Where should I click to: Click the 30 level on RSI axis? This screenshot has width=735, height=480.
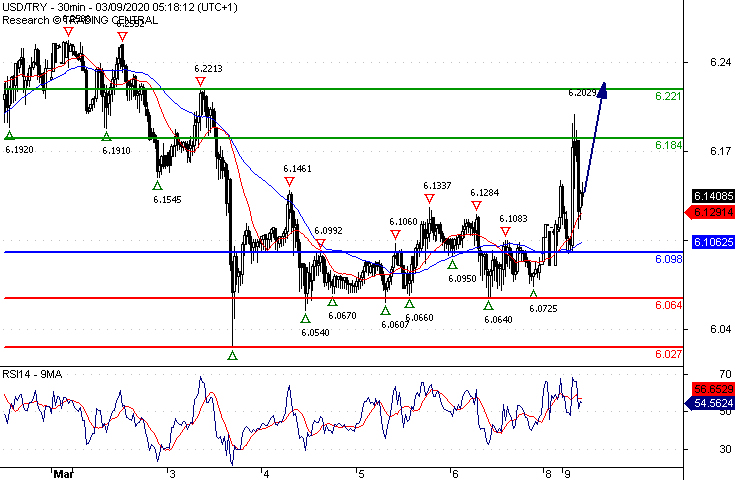click(x=725, y=449)
